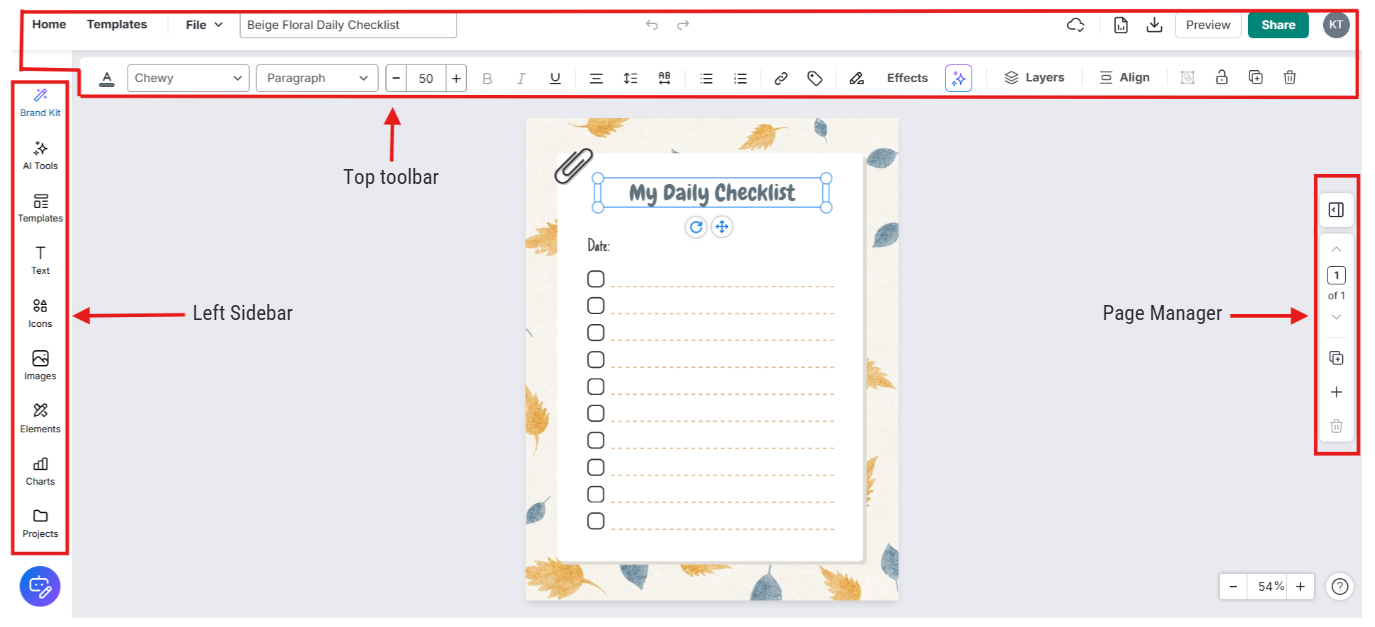Open the AI Tools sidebar panel
The height and width of the screenshot is (627, 1375).
point(40,154)
